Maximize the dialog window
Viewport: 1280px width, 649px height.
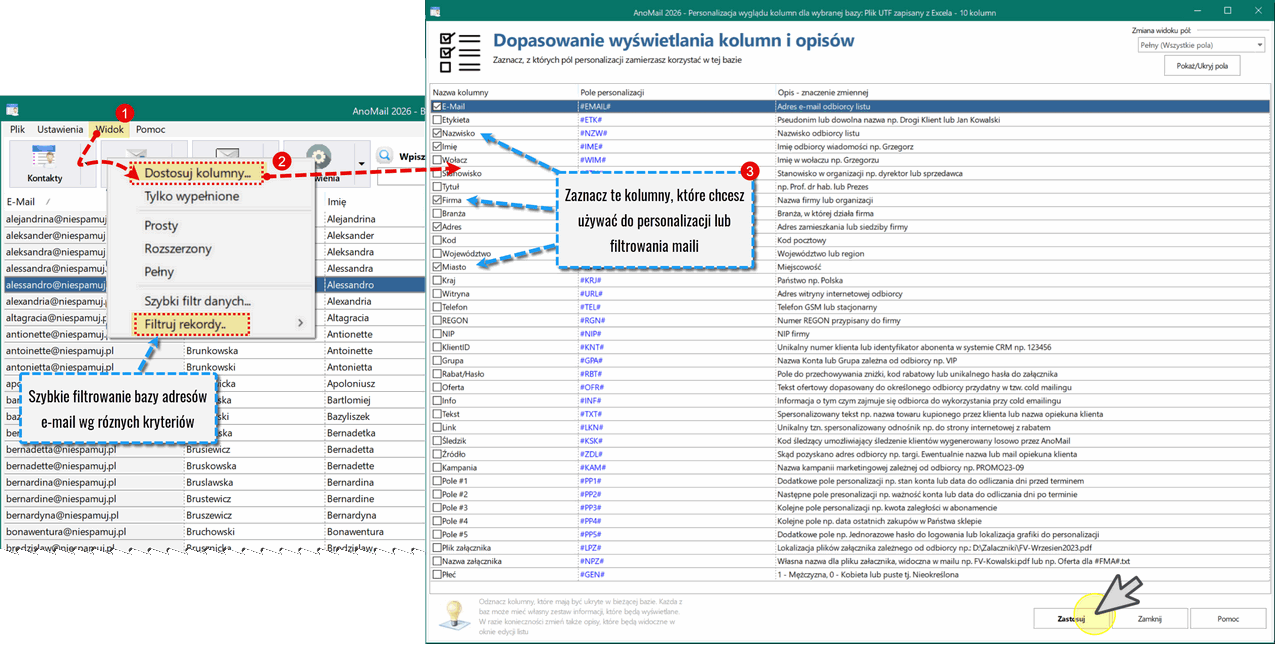tap(1228, 10)
